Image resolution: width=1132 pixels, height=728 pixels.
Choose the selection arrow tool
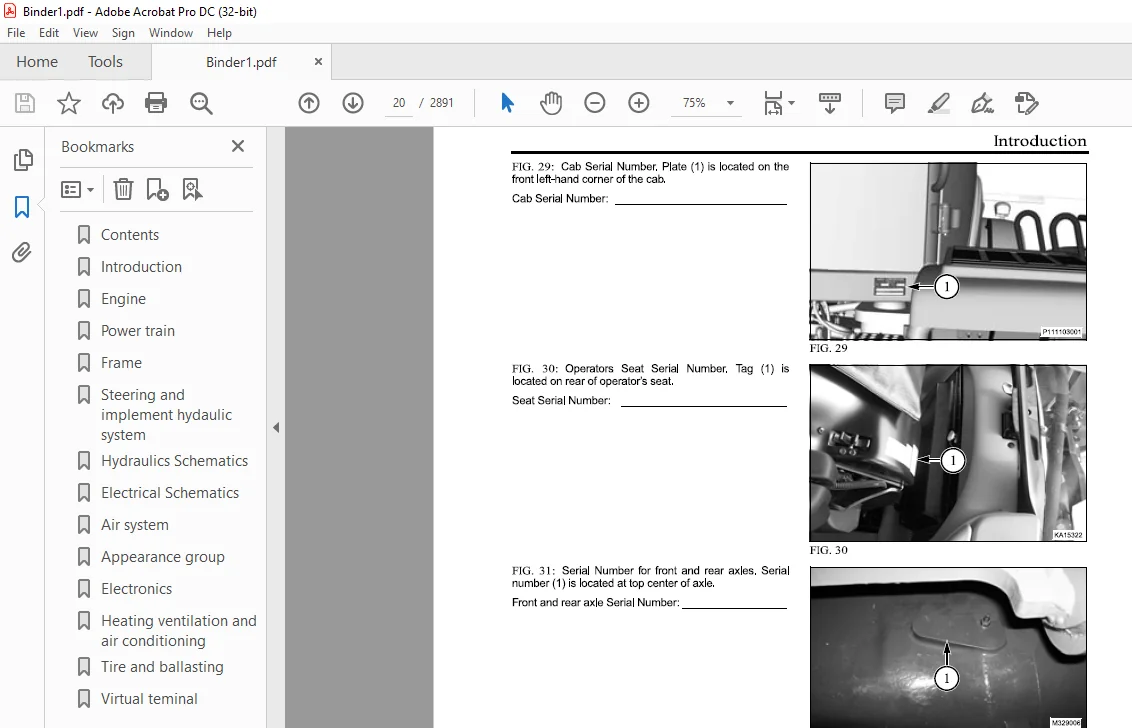click(508, 103)
